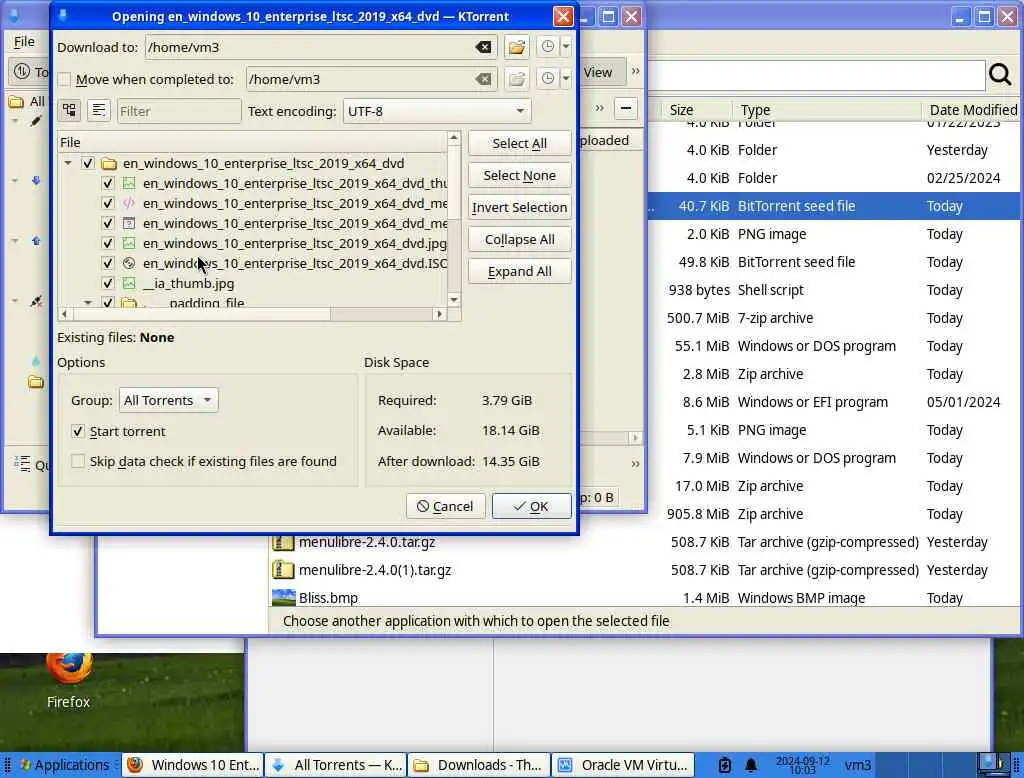Open recent-locations clock for Move when completed
The image size is (1024, 778).
pos(548,78)
